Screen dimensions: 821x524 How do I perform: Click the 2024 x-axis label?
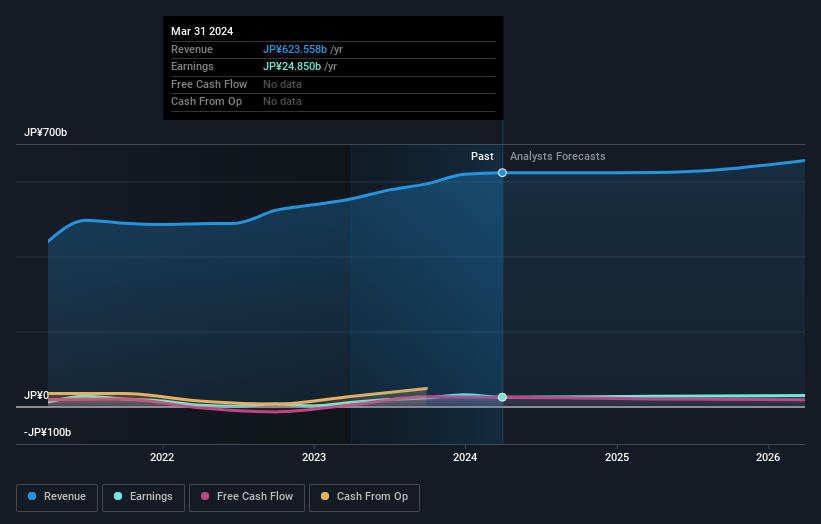tap(465, 458)
